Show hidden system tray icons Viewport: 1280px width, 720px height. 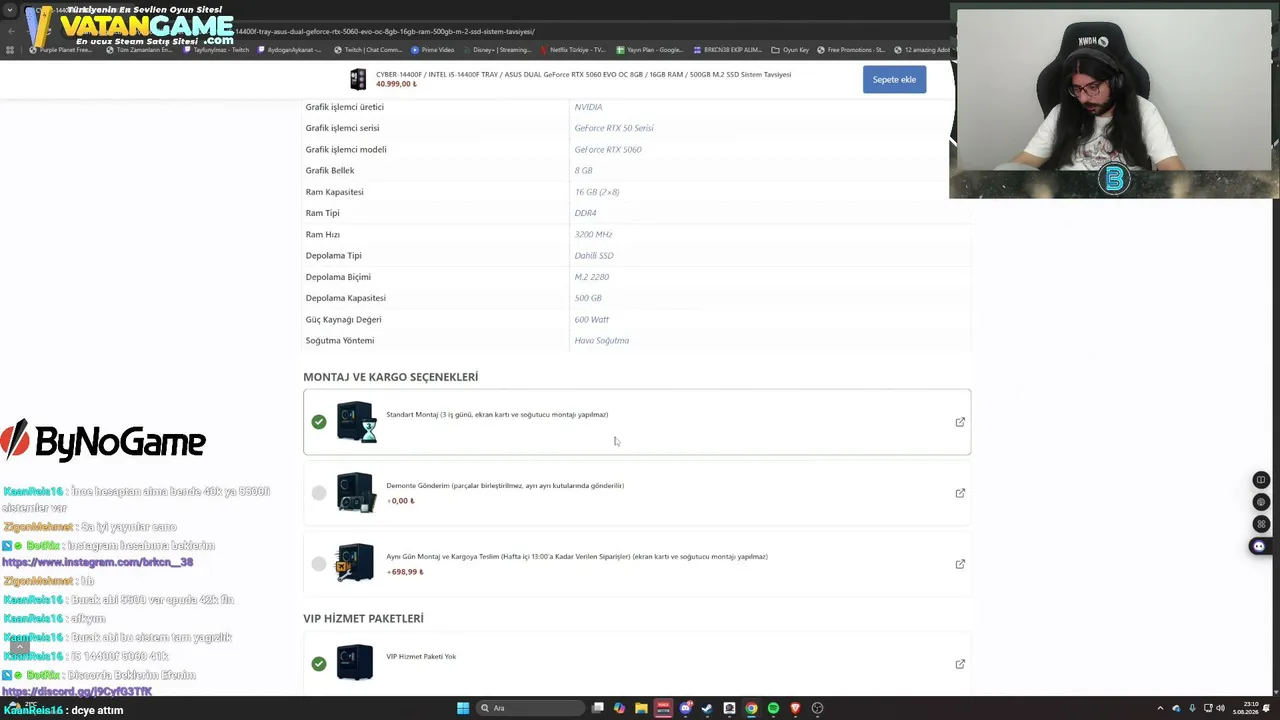[x=1160, y=708]
